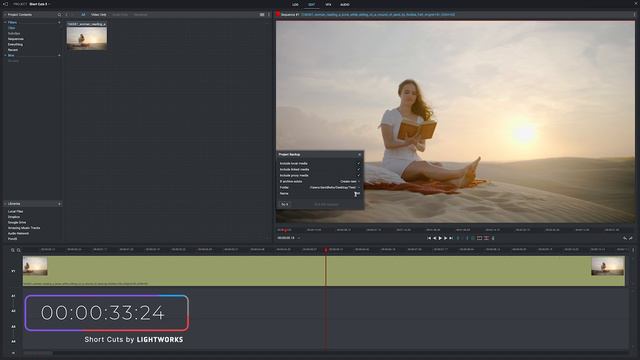
Task: Open the Short Cuts 5 project name dropdown
Action: point(40,4)
